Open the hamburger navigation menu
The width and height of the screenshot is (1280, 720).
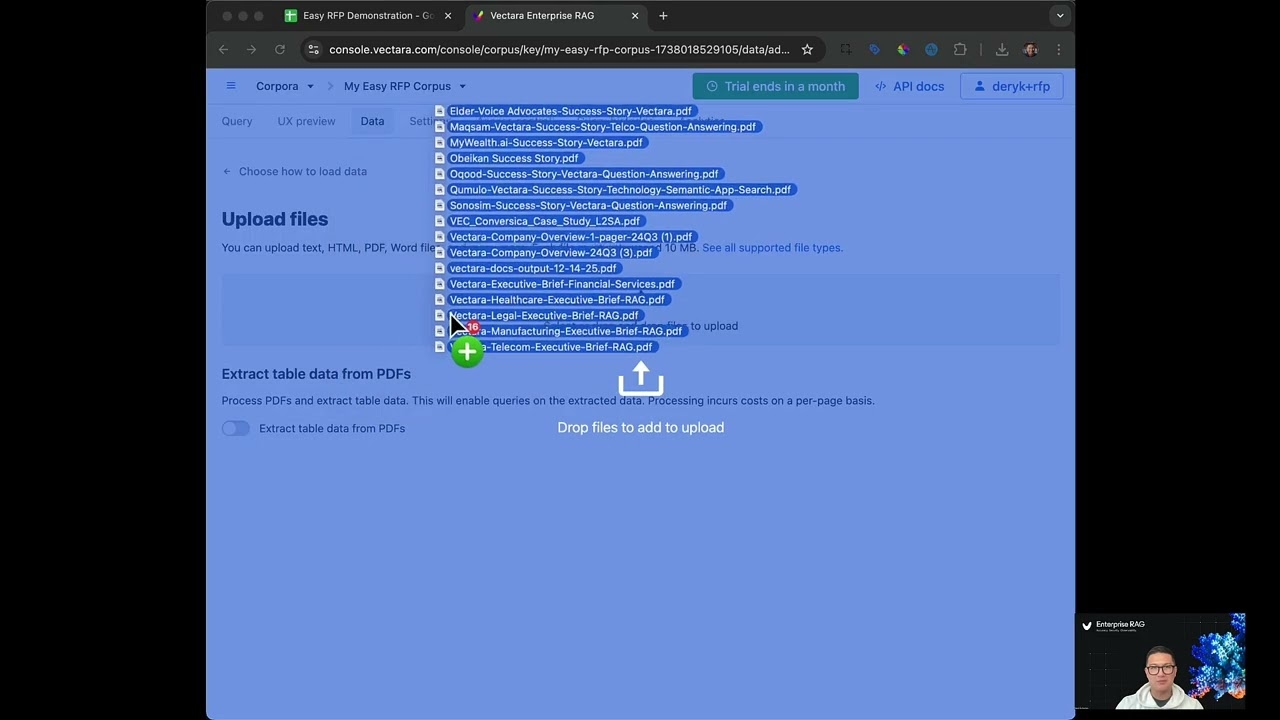point(231,86)
